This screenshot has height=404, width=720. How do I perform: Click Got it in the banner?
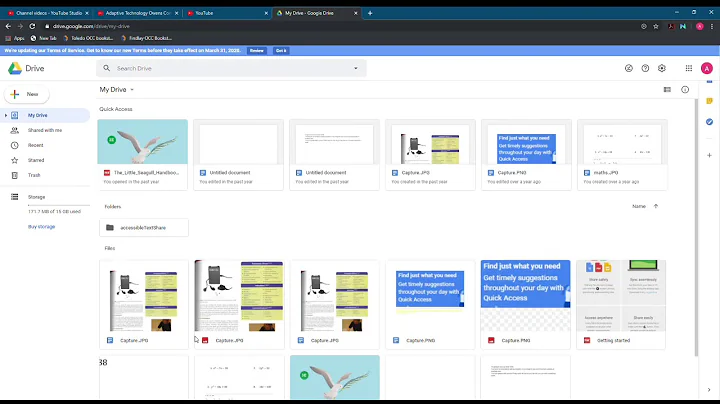click(281, 50)
